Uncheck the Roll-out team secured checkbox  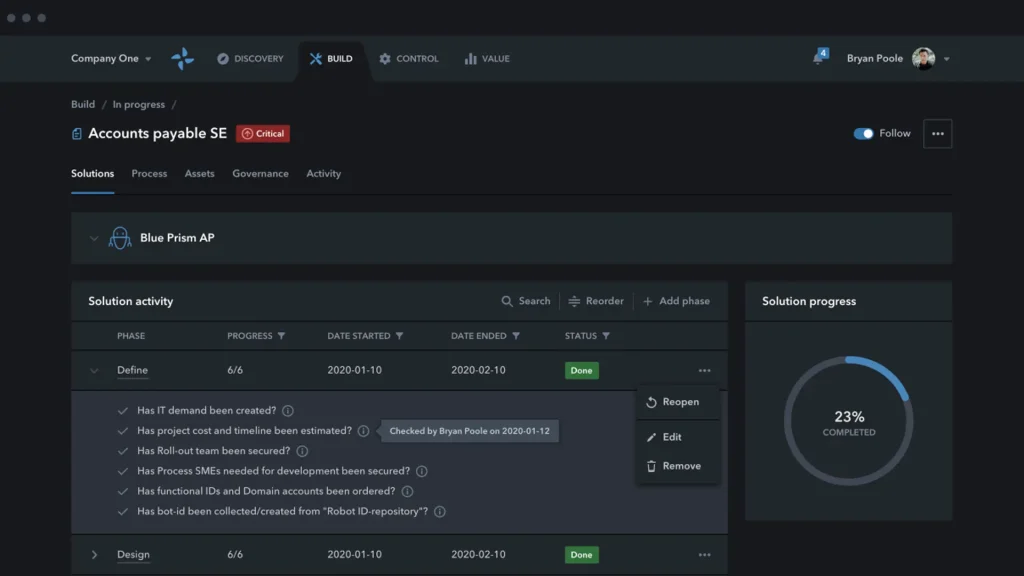[x=122, y=450]
